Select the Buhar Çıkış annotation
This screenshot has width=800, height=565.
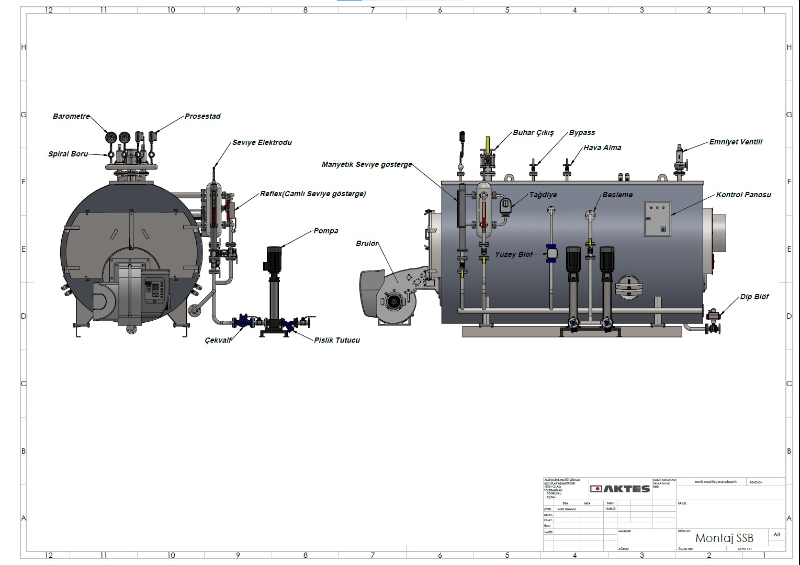click(x=533, y=132)
